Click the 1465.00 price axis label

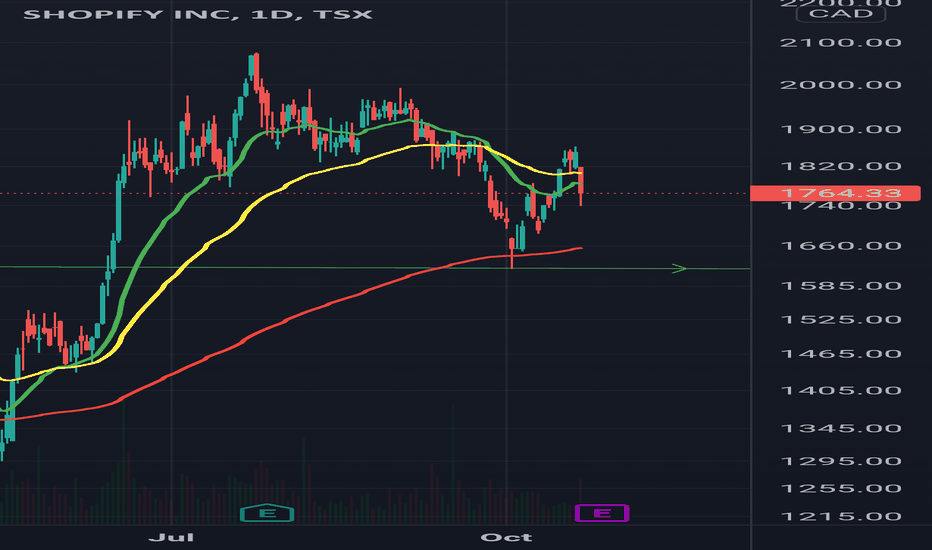pyautogui.click(x=840, y=354)
